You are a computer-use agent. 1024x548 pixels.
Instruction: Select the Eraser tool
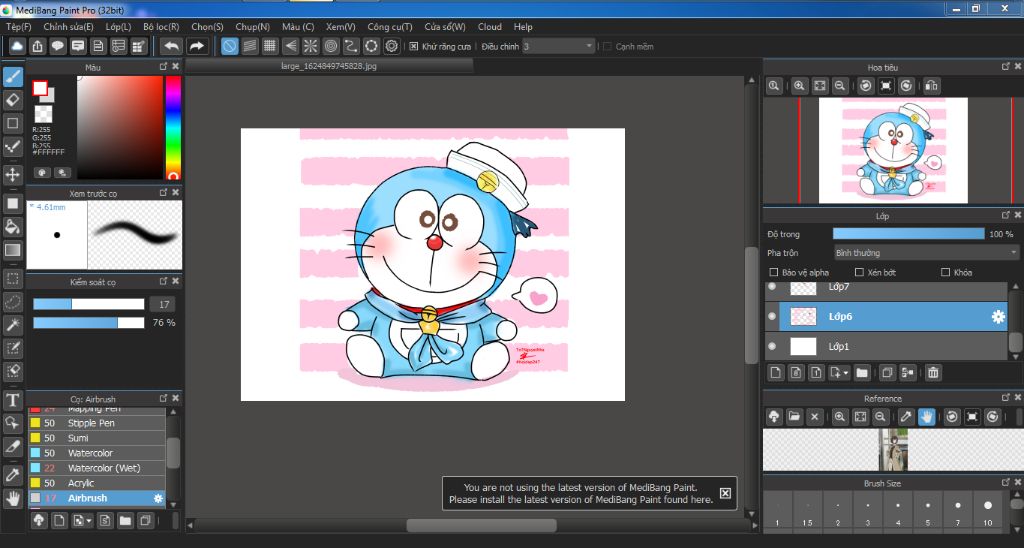pos(12,100)
